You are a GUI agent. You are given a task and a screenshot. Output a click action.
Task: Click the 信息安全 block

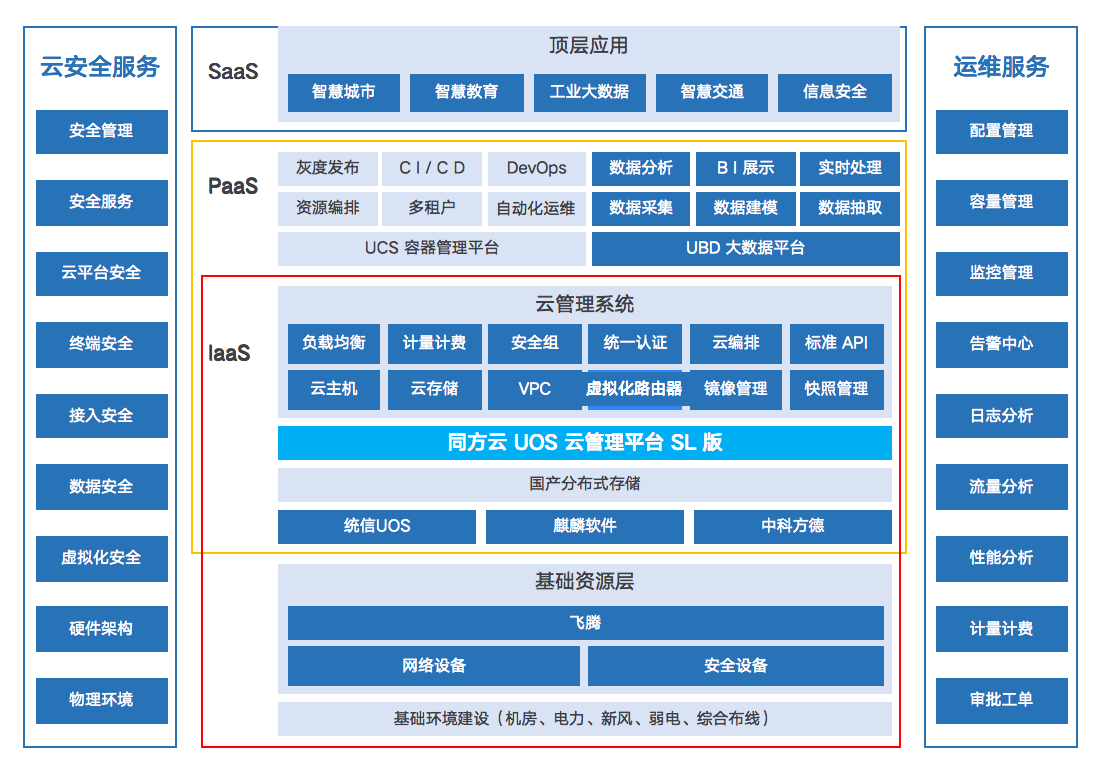click(x=835, y=92)
